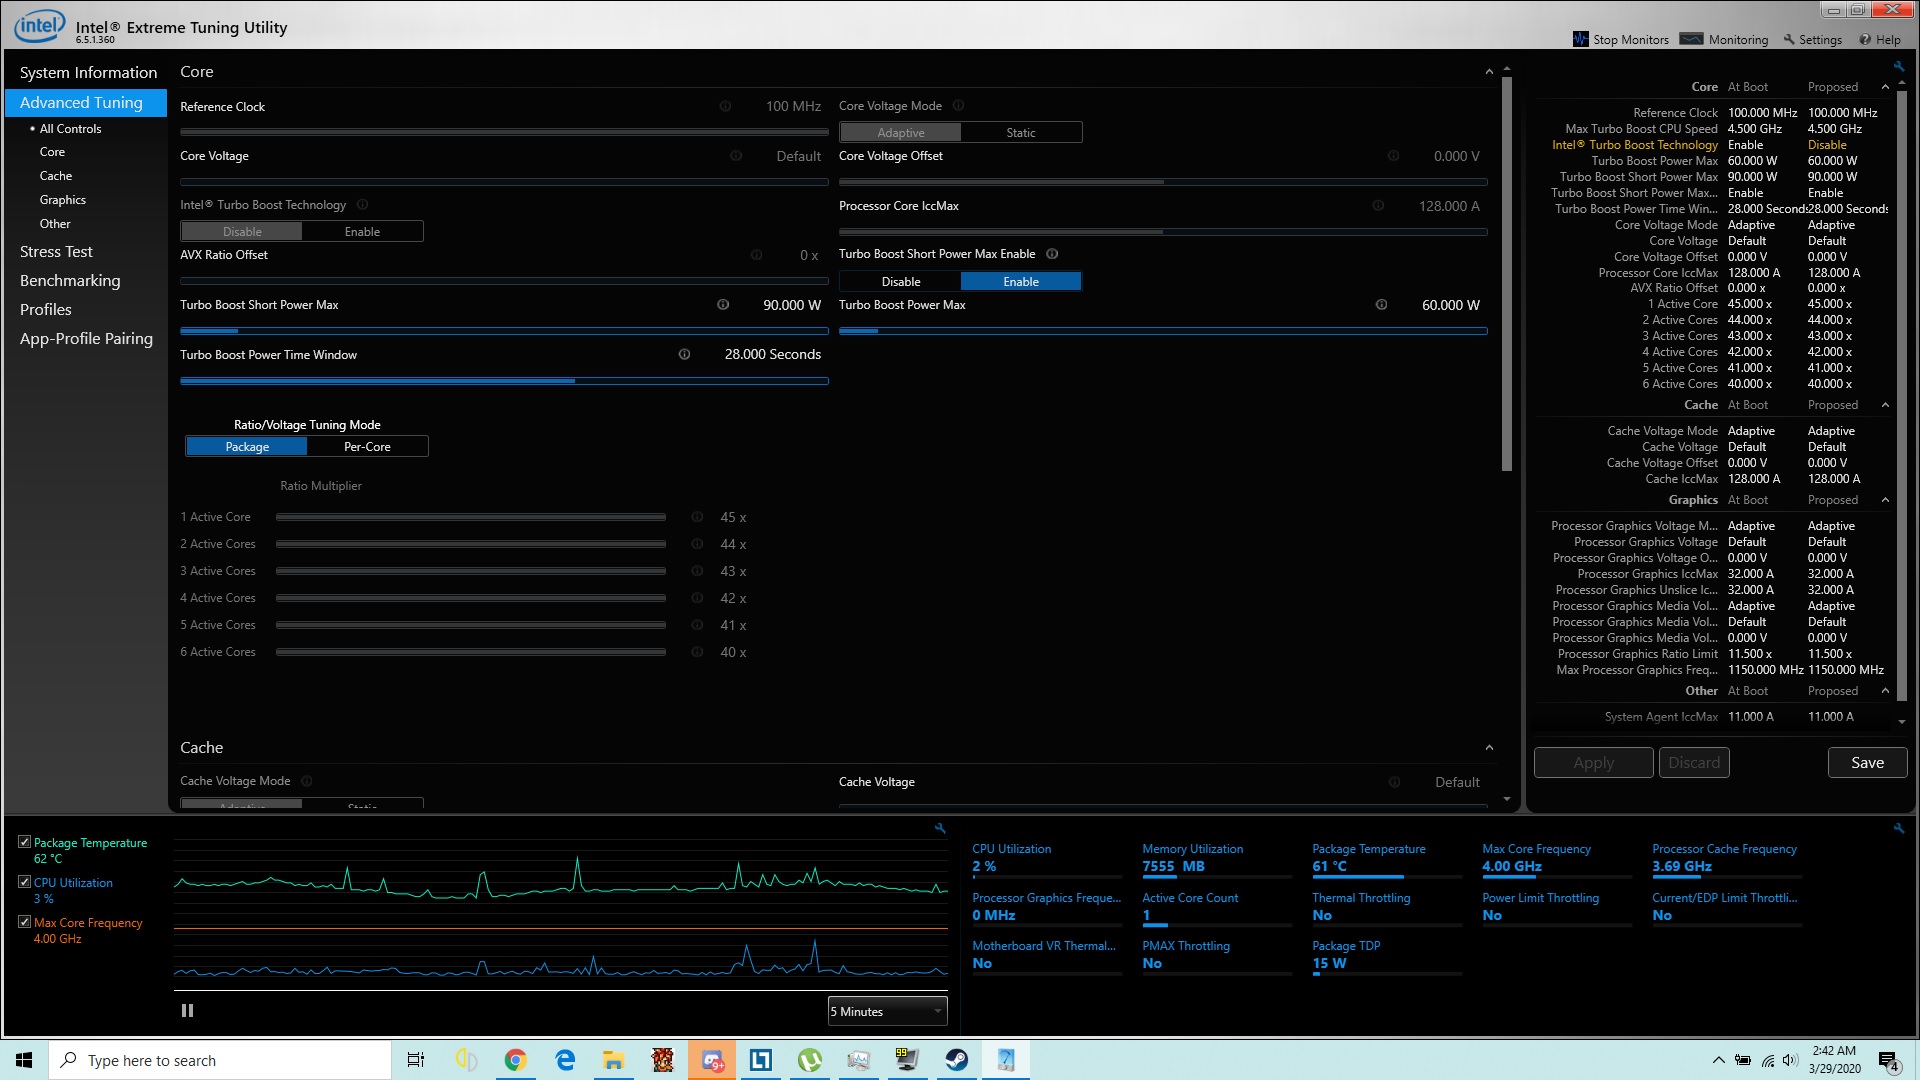Click info icon for Processor Core IccMax
The width and height of the screenshot is (1920, 1080).
coord(1378,206)
